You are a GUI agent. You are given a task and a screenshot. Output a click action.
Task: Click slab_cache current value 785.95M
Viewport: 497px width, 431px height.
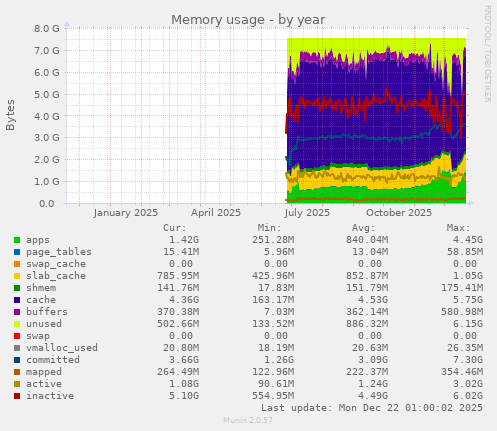(x=178, y=276)
